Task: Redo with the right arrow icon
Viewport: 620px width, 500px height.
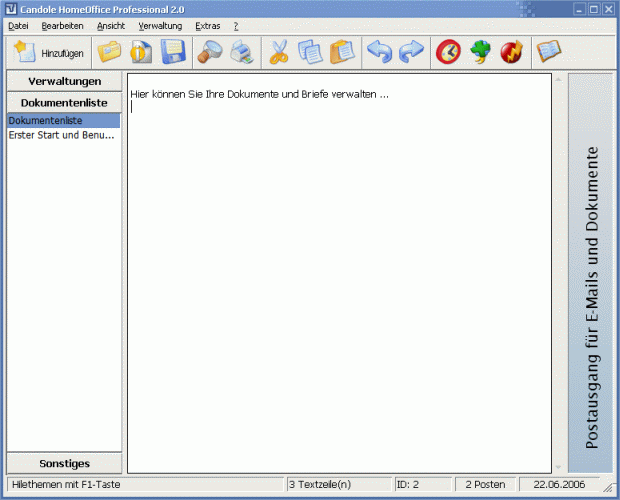Action: 411,52
